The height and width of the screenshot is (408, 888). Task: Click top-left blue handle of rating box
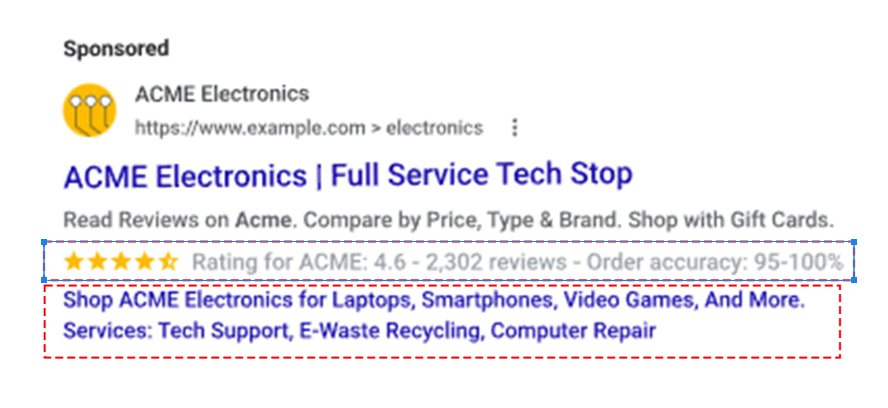pos(44,242)
